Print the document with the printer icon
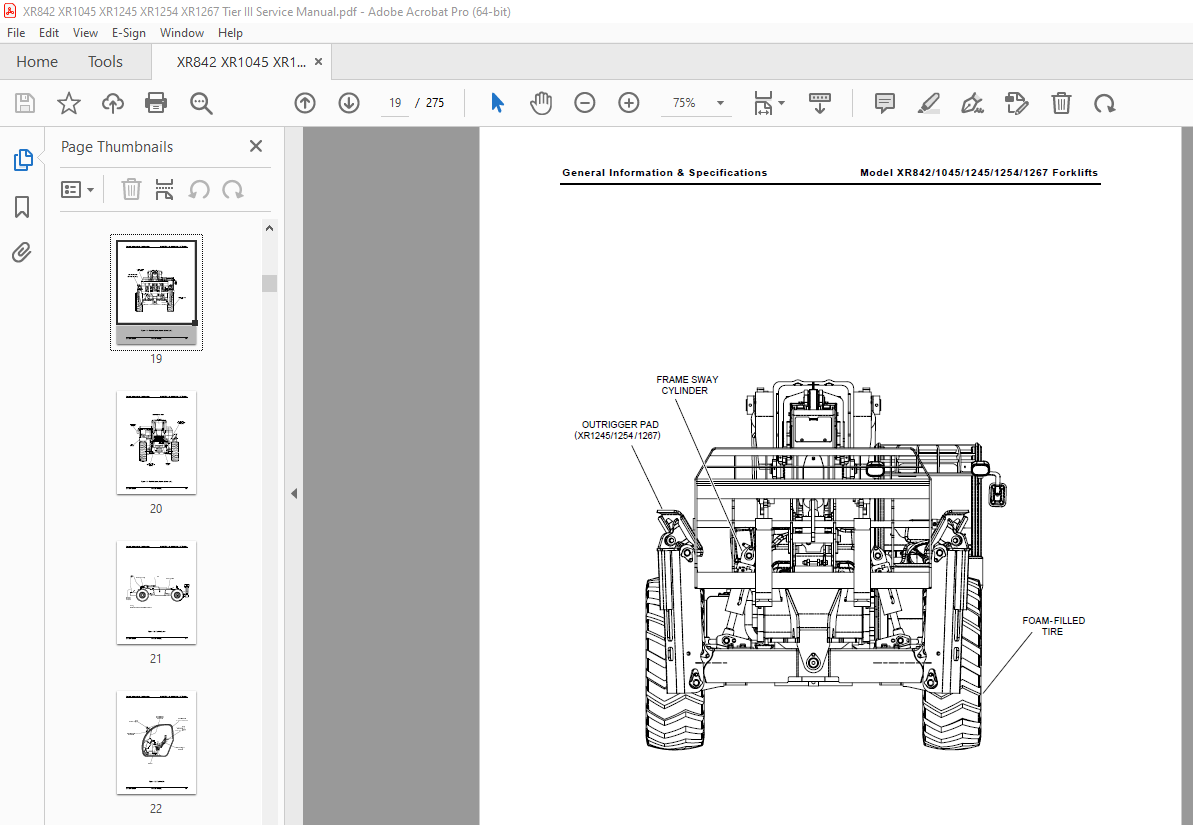Screen dimensions: 1193x825 point(156,103)
